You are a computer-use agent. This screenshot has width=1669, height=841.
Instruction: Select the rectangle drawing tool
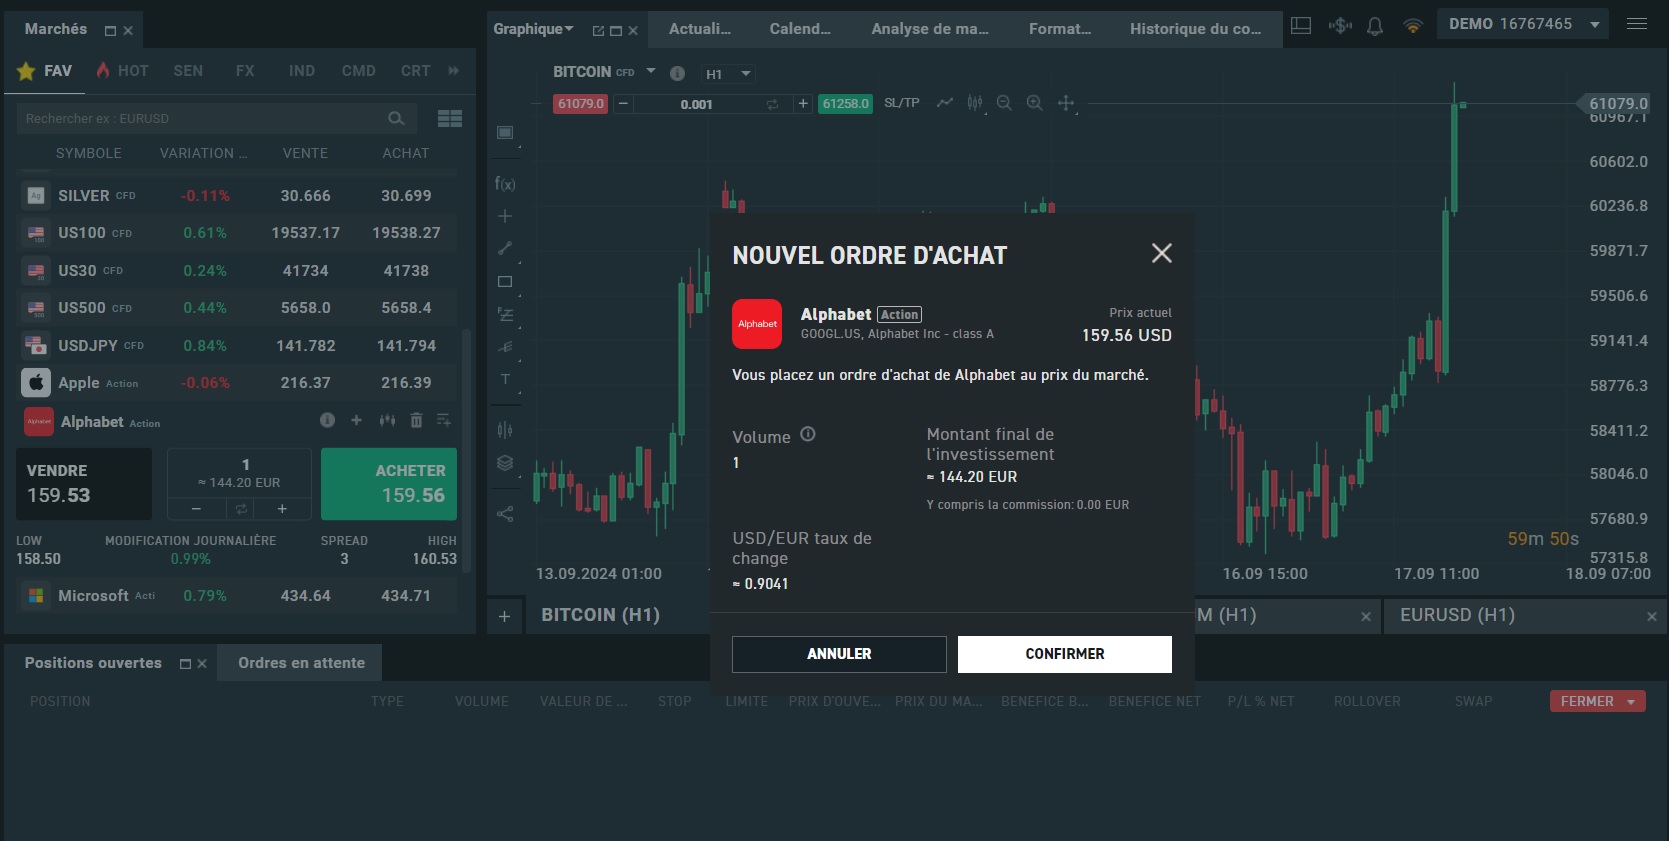505,282
